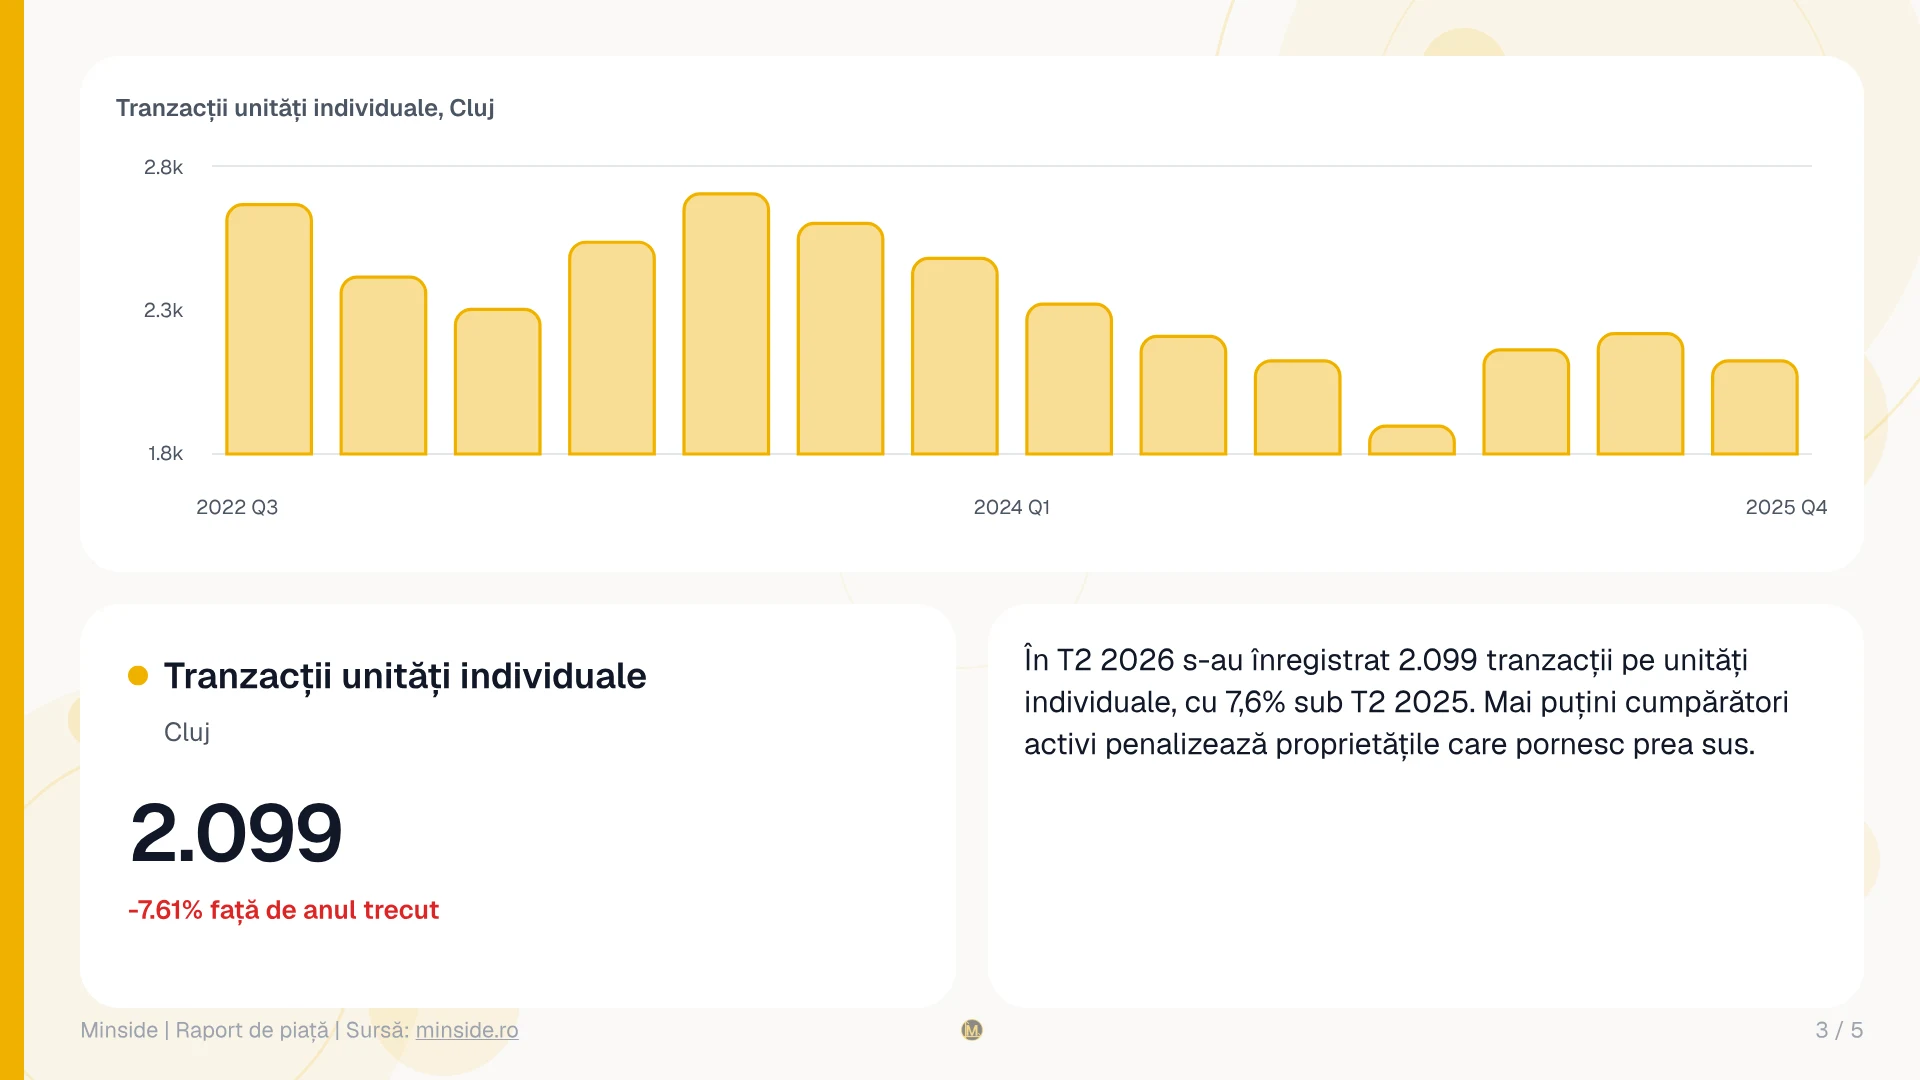The width and height of the screenshot is (1920, 1080).
Task: Select the last bar for 2025 Q4
Action: (x=1755, y=407)
